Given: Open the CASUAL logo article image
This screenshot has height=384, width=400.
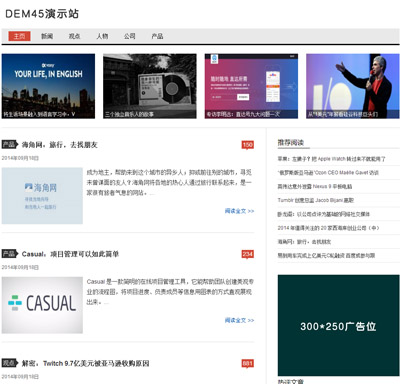Looking at the screenshot, I should click(x=42, y=305).
